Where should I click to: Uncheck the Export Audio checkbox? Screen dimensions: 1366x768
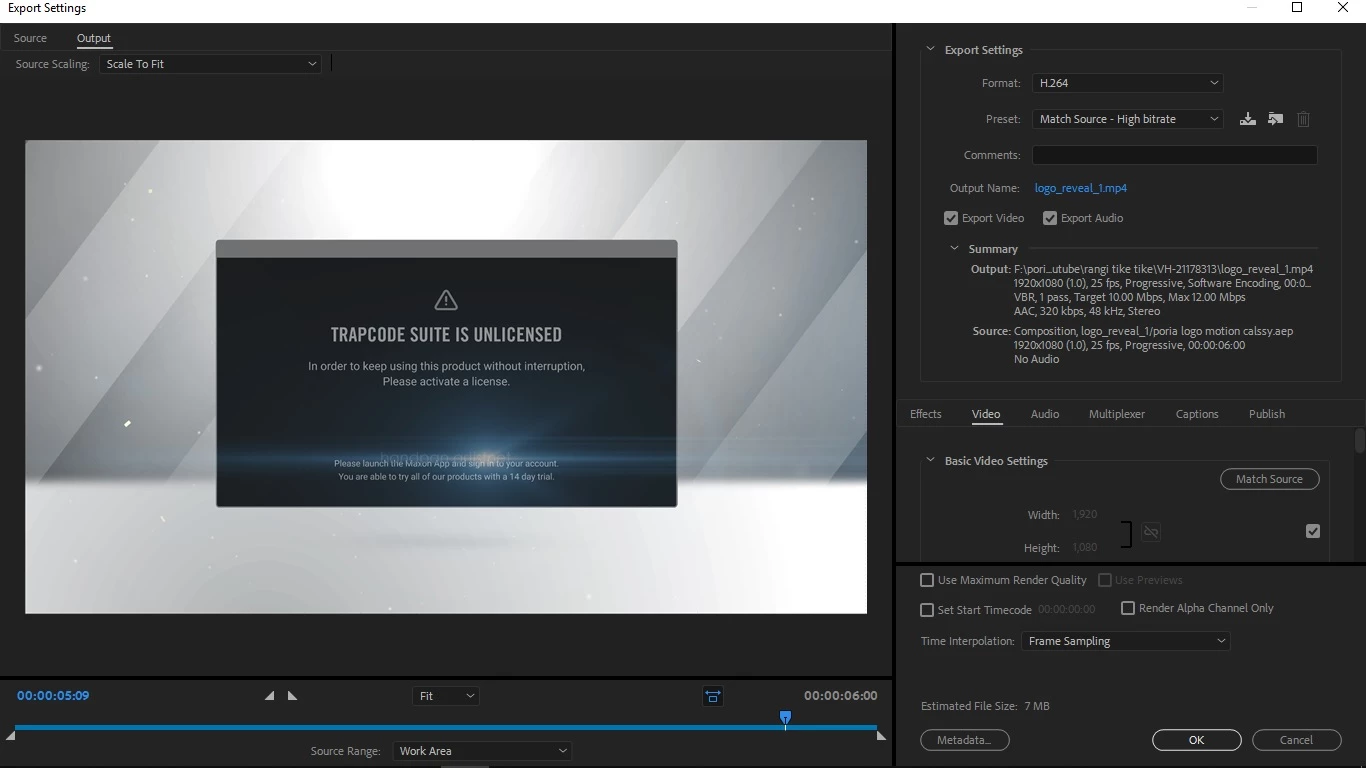point(1050,218)
